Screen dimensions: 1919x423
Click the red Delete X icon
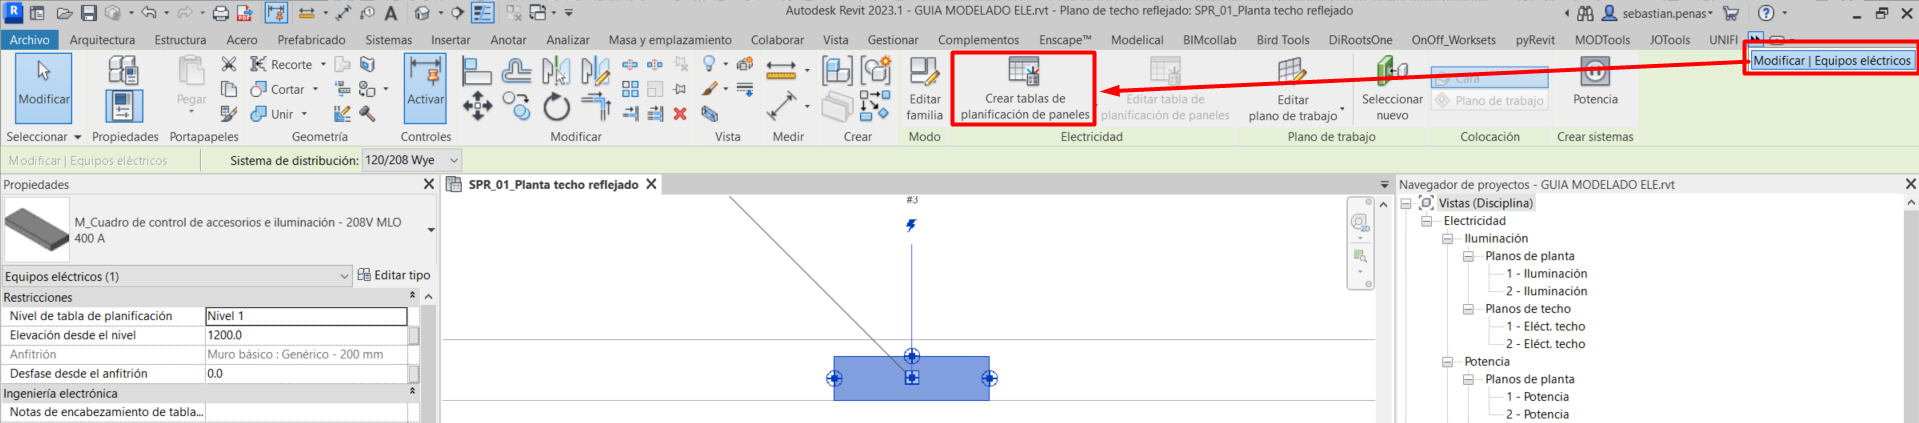pos(680,114)
